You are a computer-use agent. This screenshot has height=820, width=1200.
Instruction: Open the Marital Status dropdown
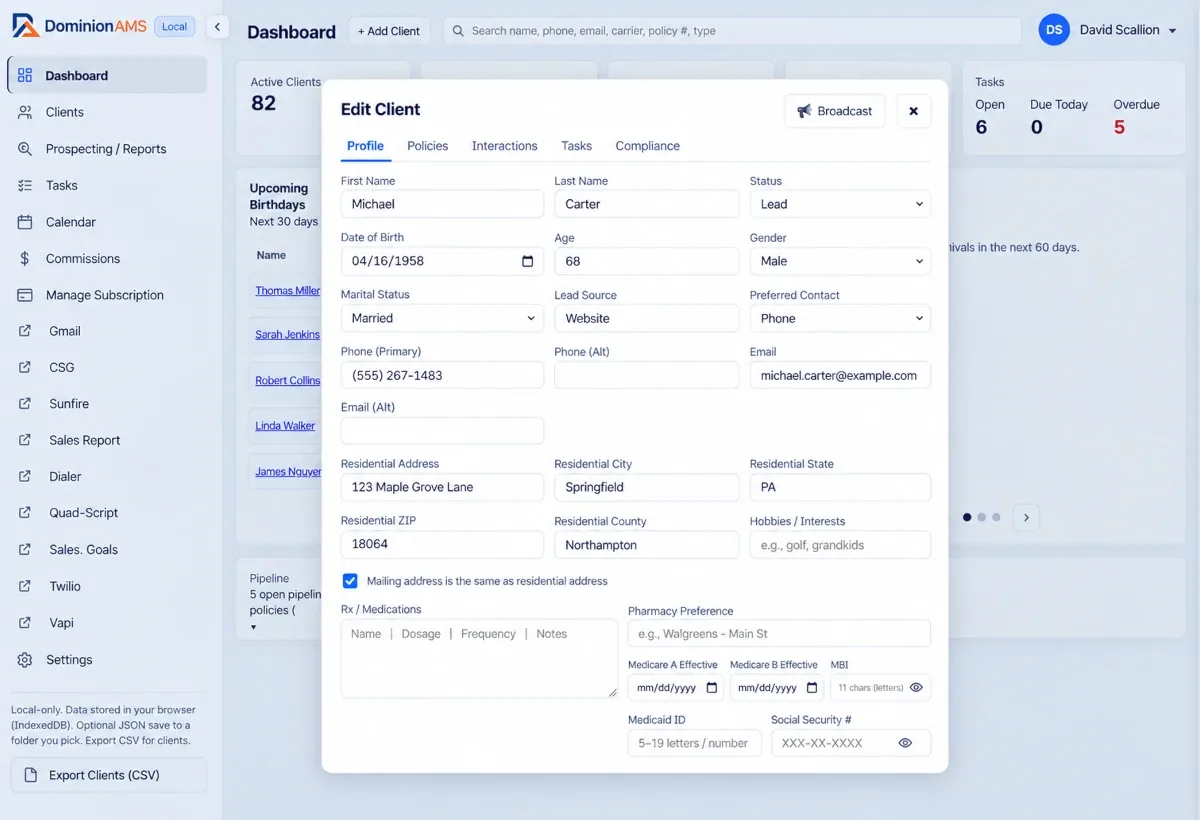(442, 318)
